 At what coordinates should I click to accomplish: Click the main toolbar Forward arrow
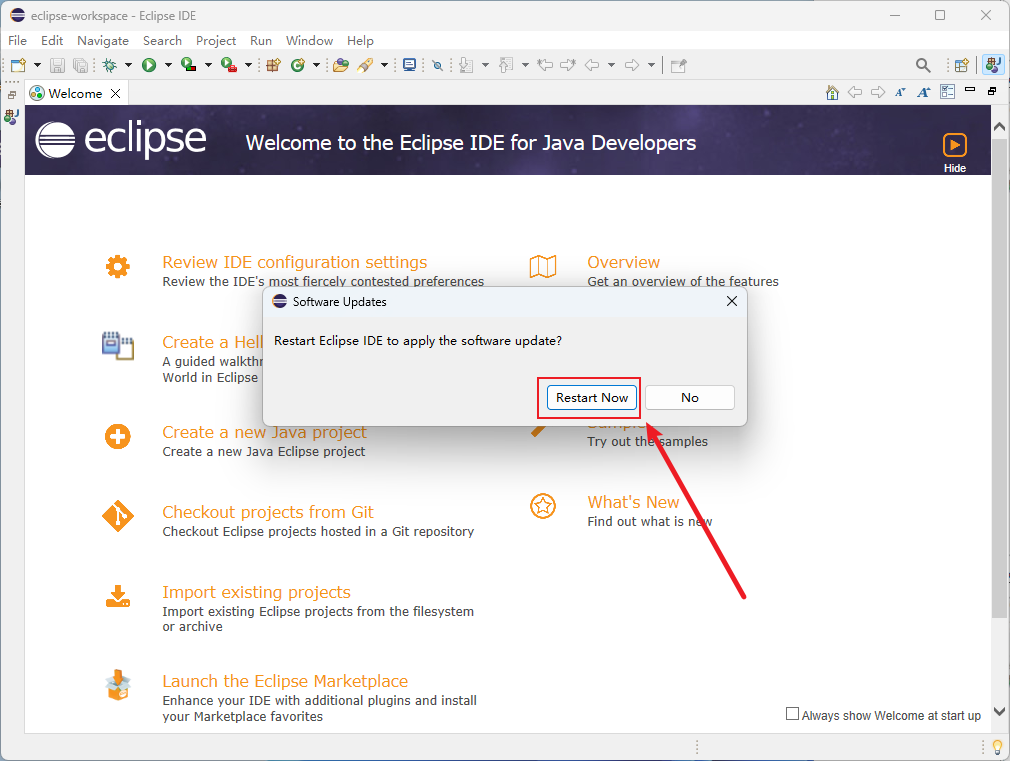633,65
